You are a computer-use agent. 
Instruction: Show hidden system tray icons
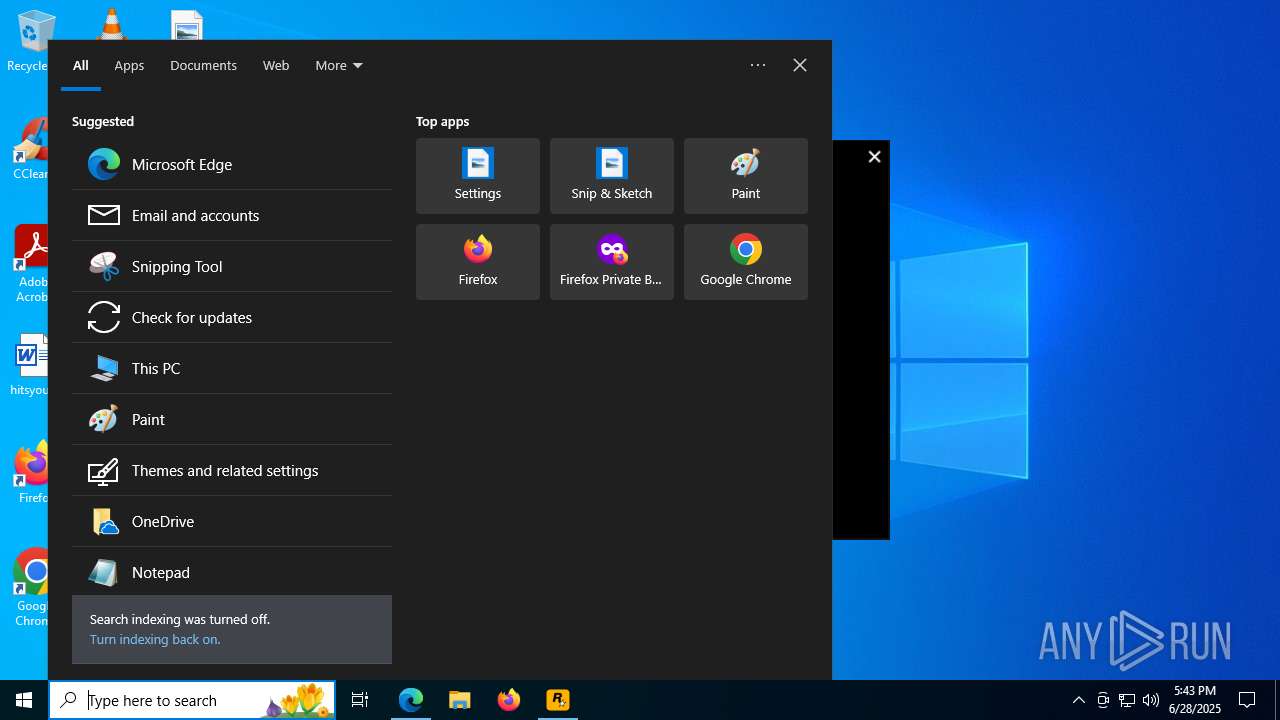pos(1079,700)
